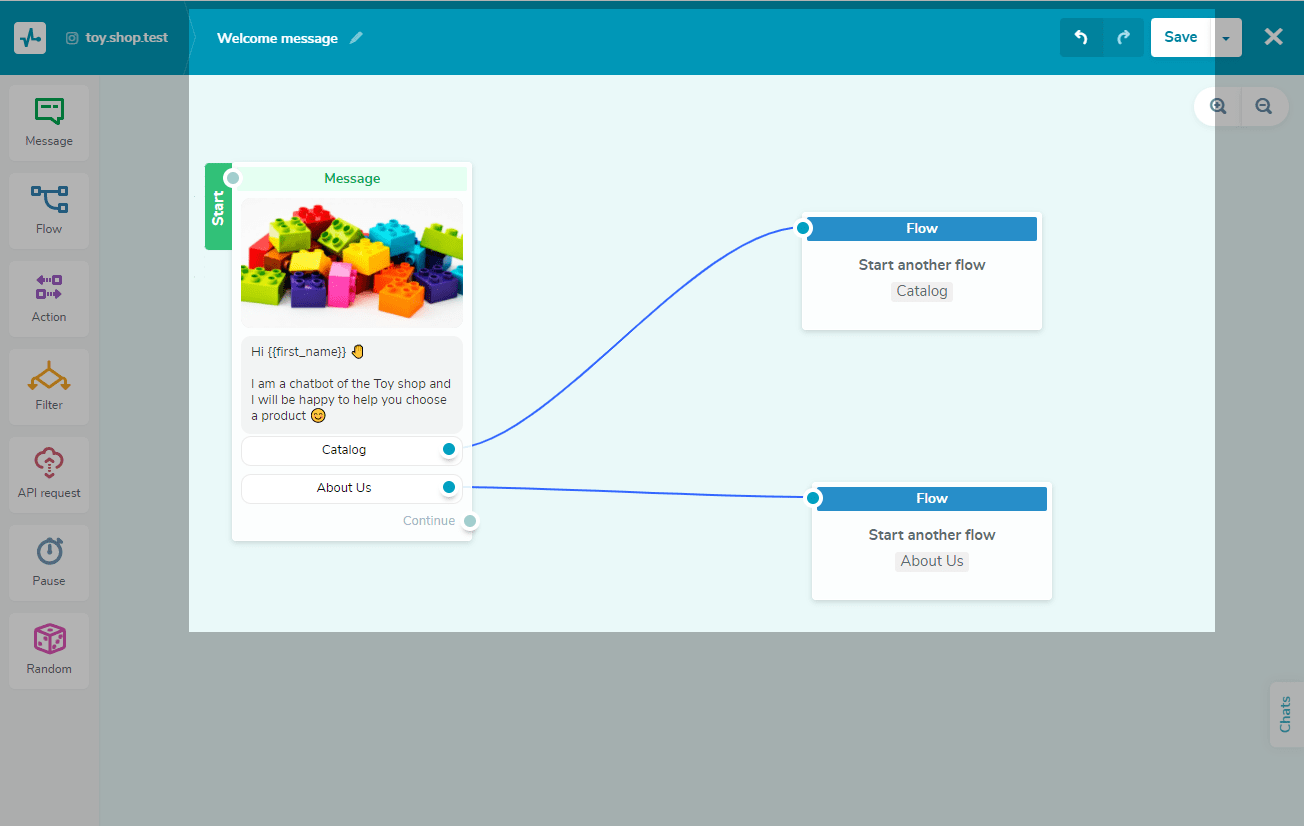Select the Message block tool
This screenshot has height=826, width=1304.
(x=48, y=122)
